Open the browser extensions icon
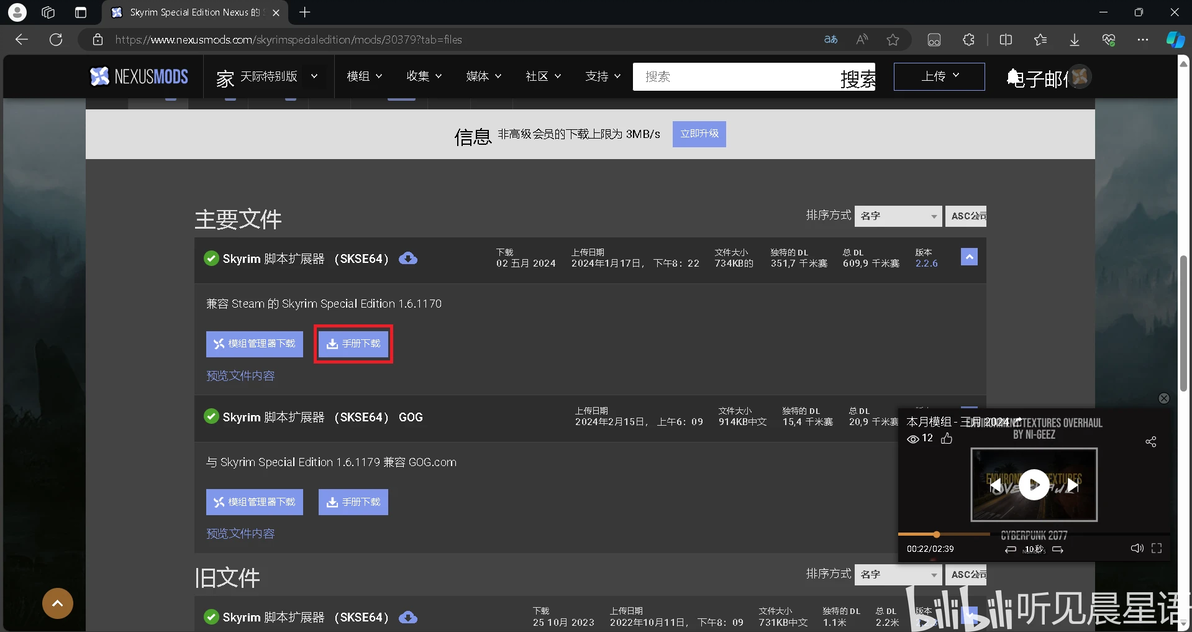This screenshot has height=632, width=1192. pyautogui.click(x=968, y=40)
